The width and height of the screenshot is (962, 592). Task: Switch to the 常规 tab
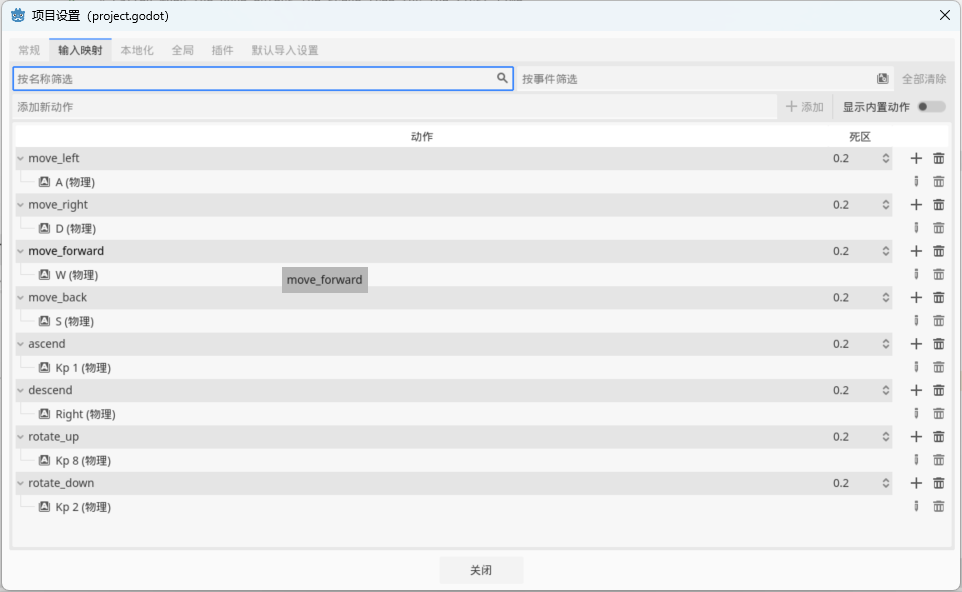(28, 48)
